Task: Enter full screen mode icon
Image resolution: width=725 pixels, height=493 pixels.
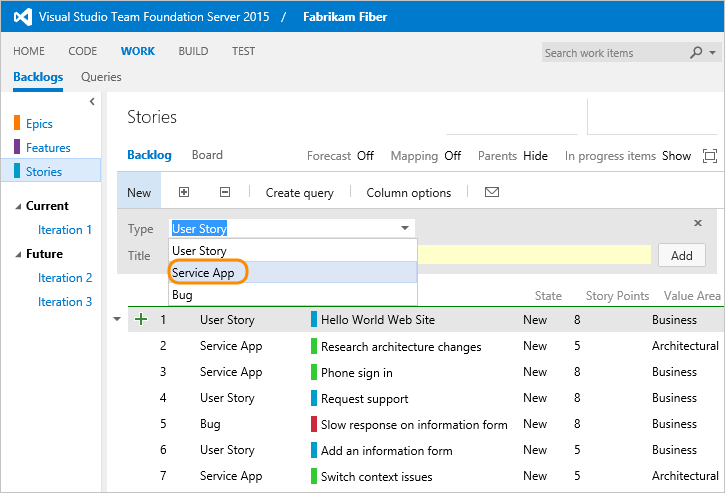Action: click(710, 156)
